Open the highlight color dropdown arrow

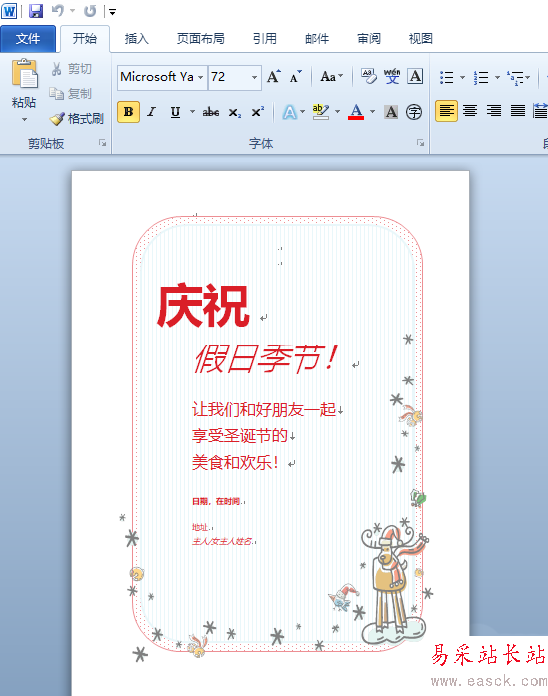338,112
